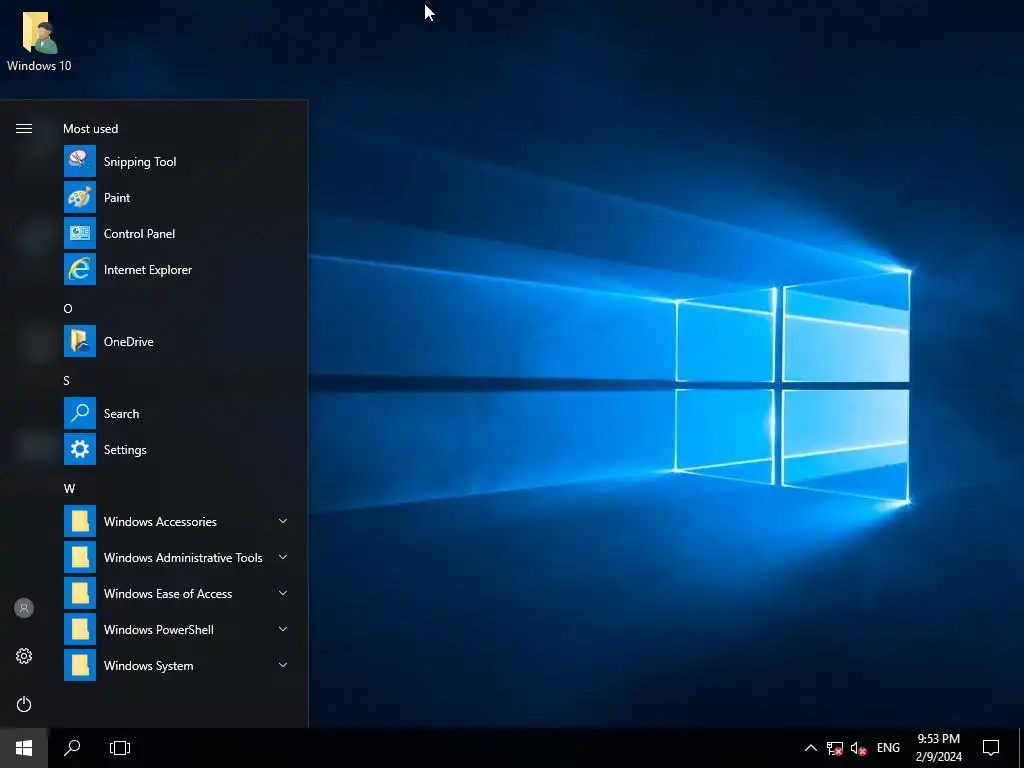Click the muted volume tray icon
Viewport: 1024px width, 768px height.
pyautogui.click(x=858, y=748)
